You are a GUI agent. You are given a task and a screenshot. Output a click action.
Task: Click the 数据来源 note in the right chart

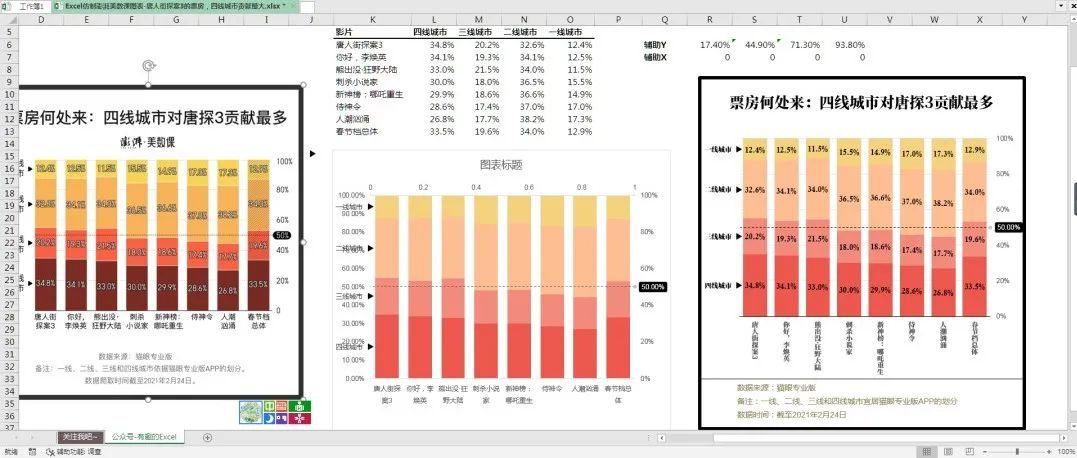[x=777, y=388]
